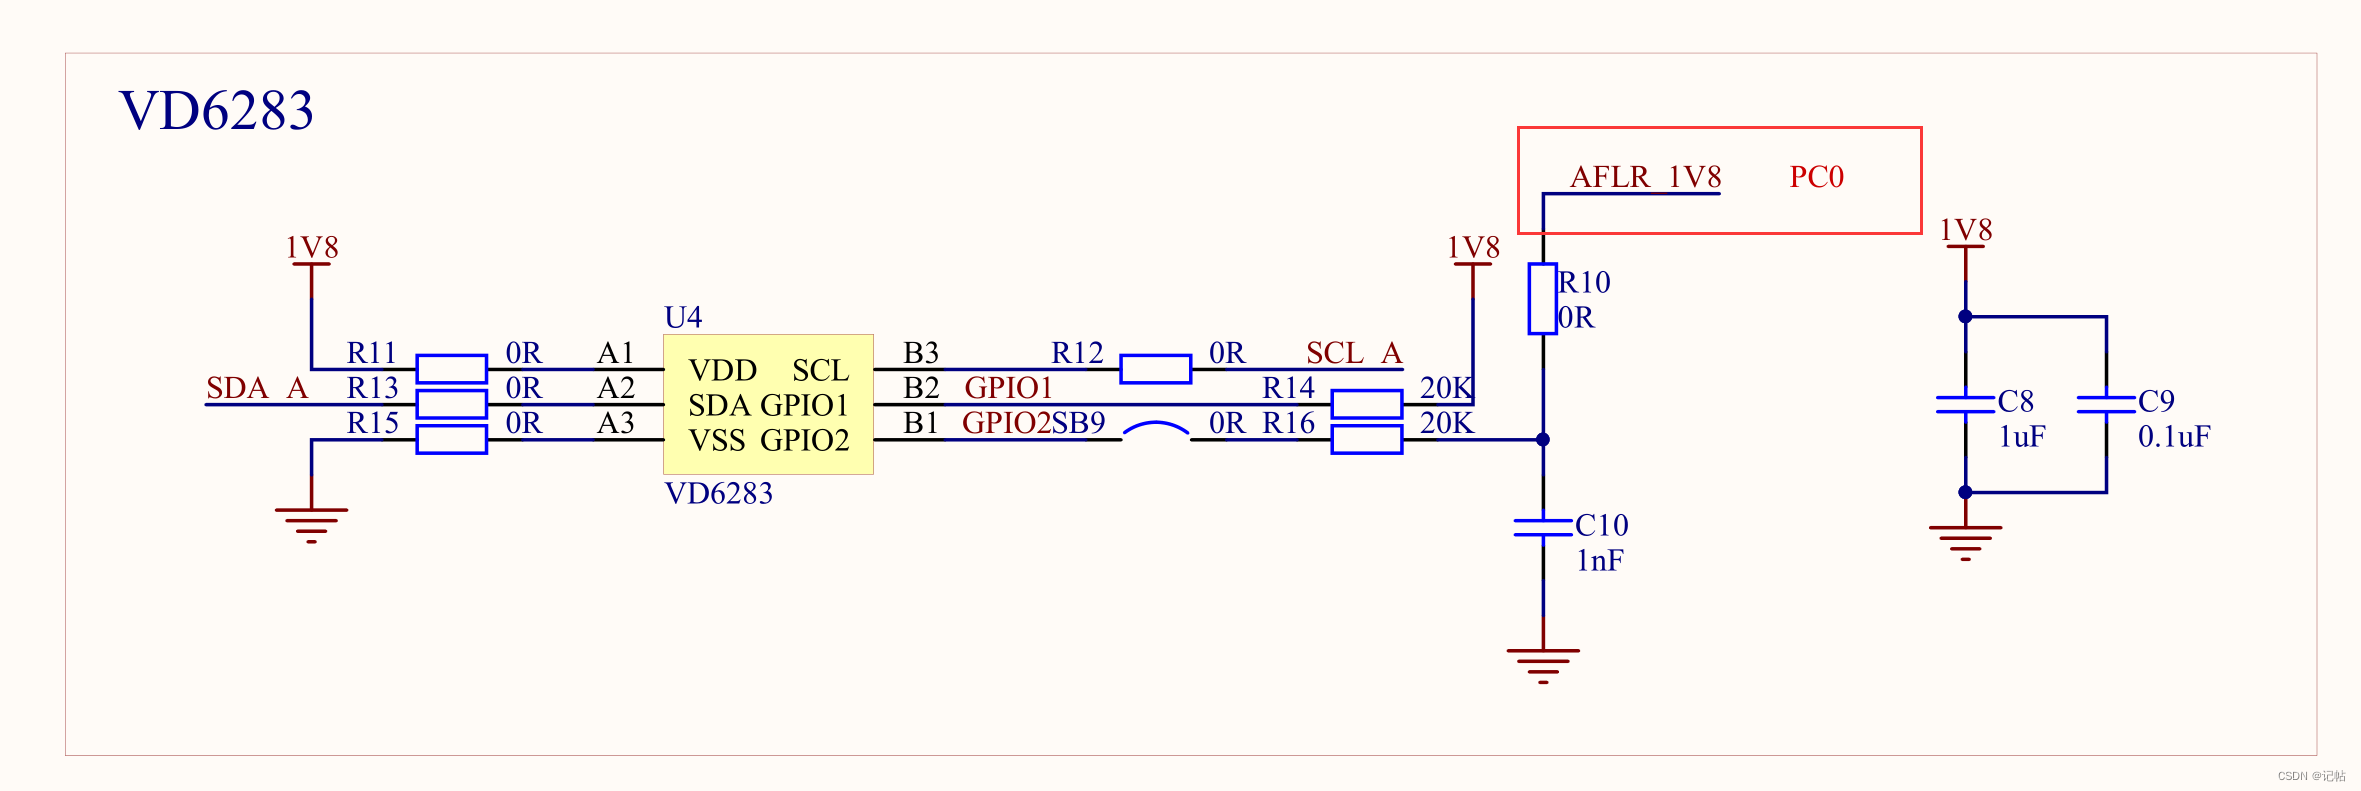Click the PC0 label
Screen dimensions: 2361x791
coord(1816,177)
